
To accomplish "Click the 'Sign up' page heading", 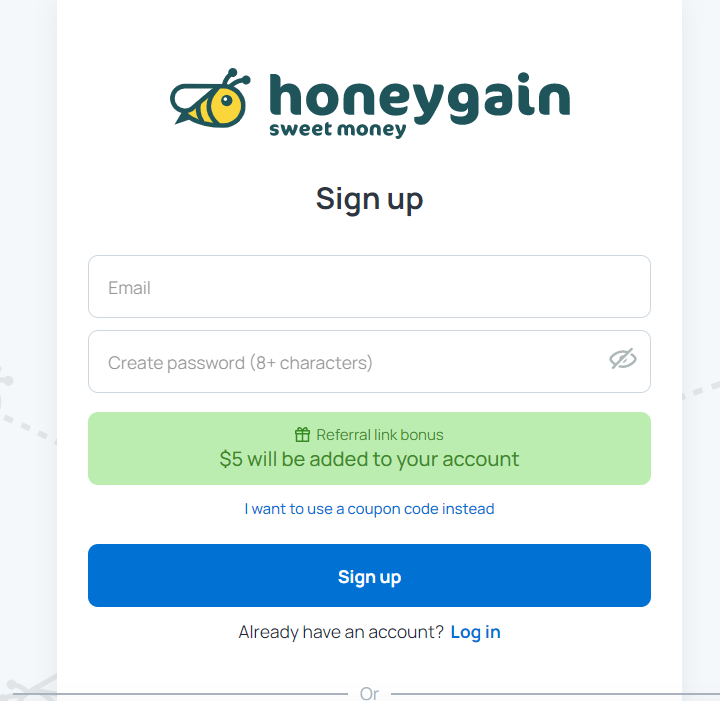I will pyautogui.click(x=369, y=200).
